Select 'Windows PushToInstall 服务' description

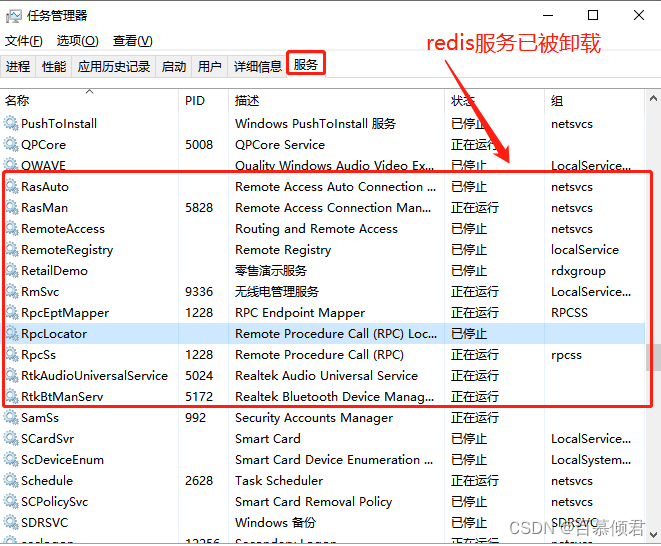[315, 123]
